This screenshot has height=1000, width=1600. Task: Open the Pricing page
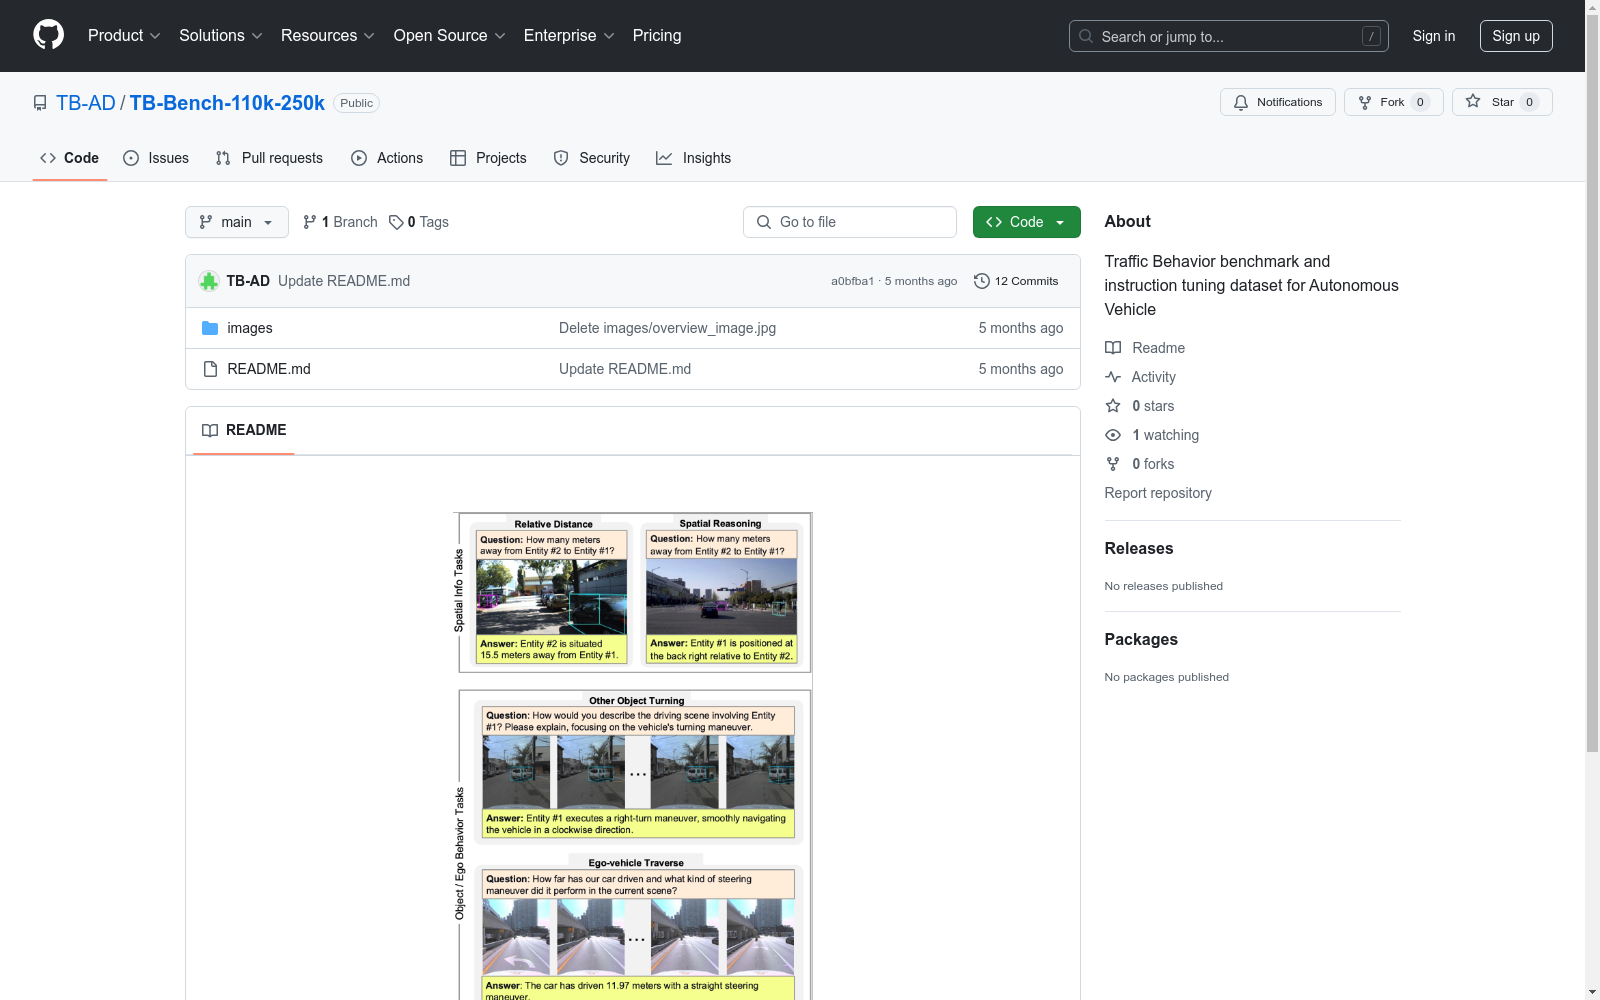(657, 36)
